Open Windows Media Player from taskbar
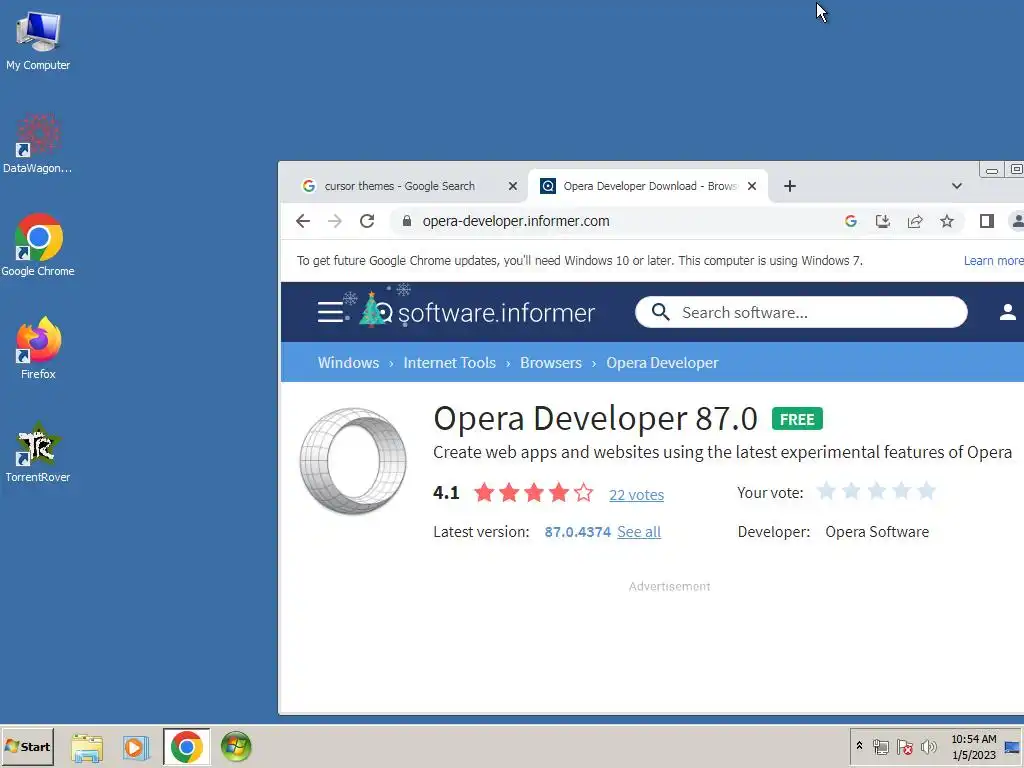 click(136, 747)
